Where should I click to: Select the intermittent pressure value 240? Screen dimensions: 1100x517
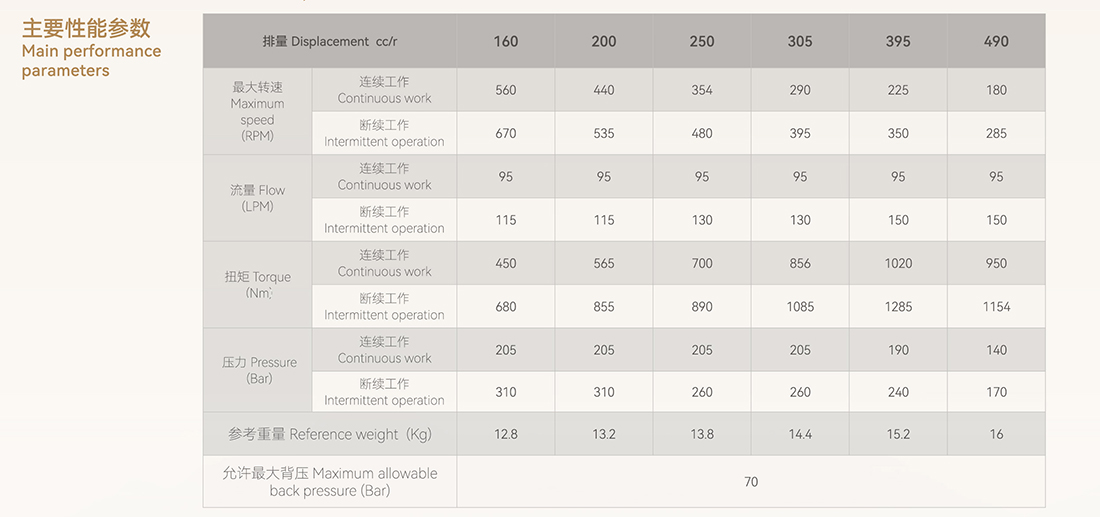898,392
